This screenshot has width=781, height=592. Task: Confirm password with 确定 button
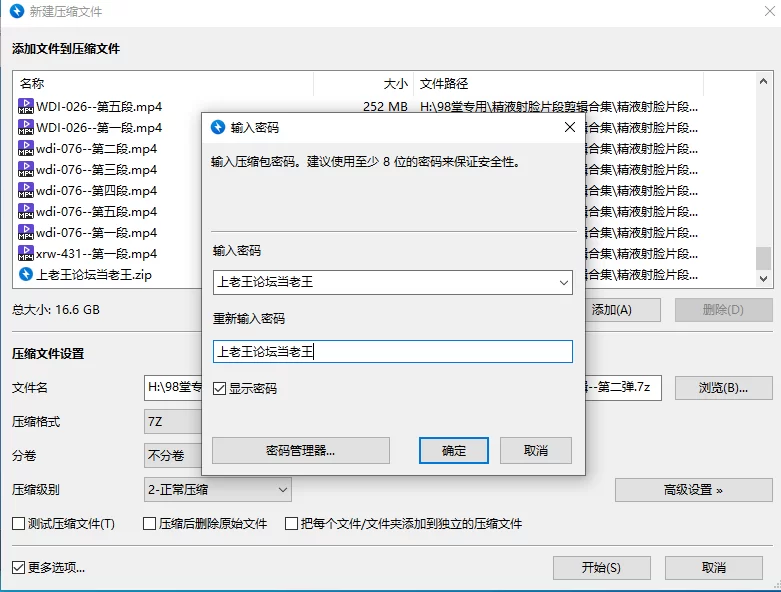click(454, 451)
